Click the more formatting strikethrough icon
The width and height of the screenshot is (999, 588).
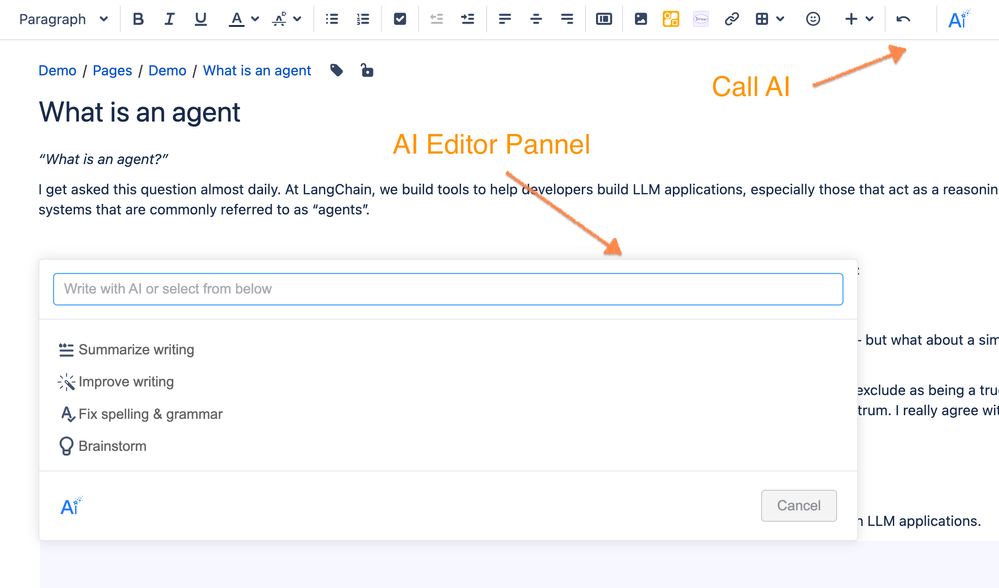coord(279,19)
